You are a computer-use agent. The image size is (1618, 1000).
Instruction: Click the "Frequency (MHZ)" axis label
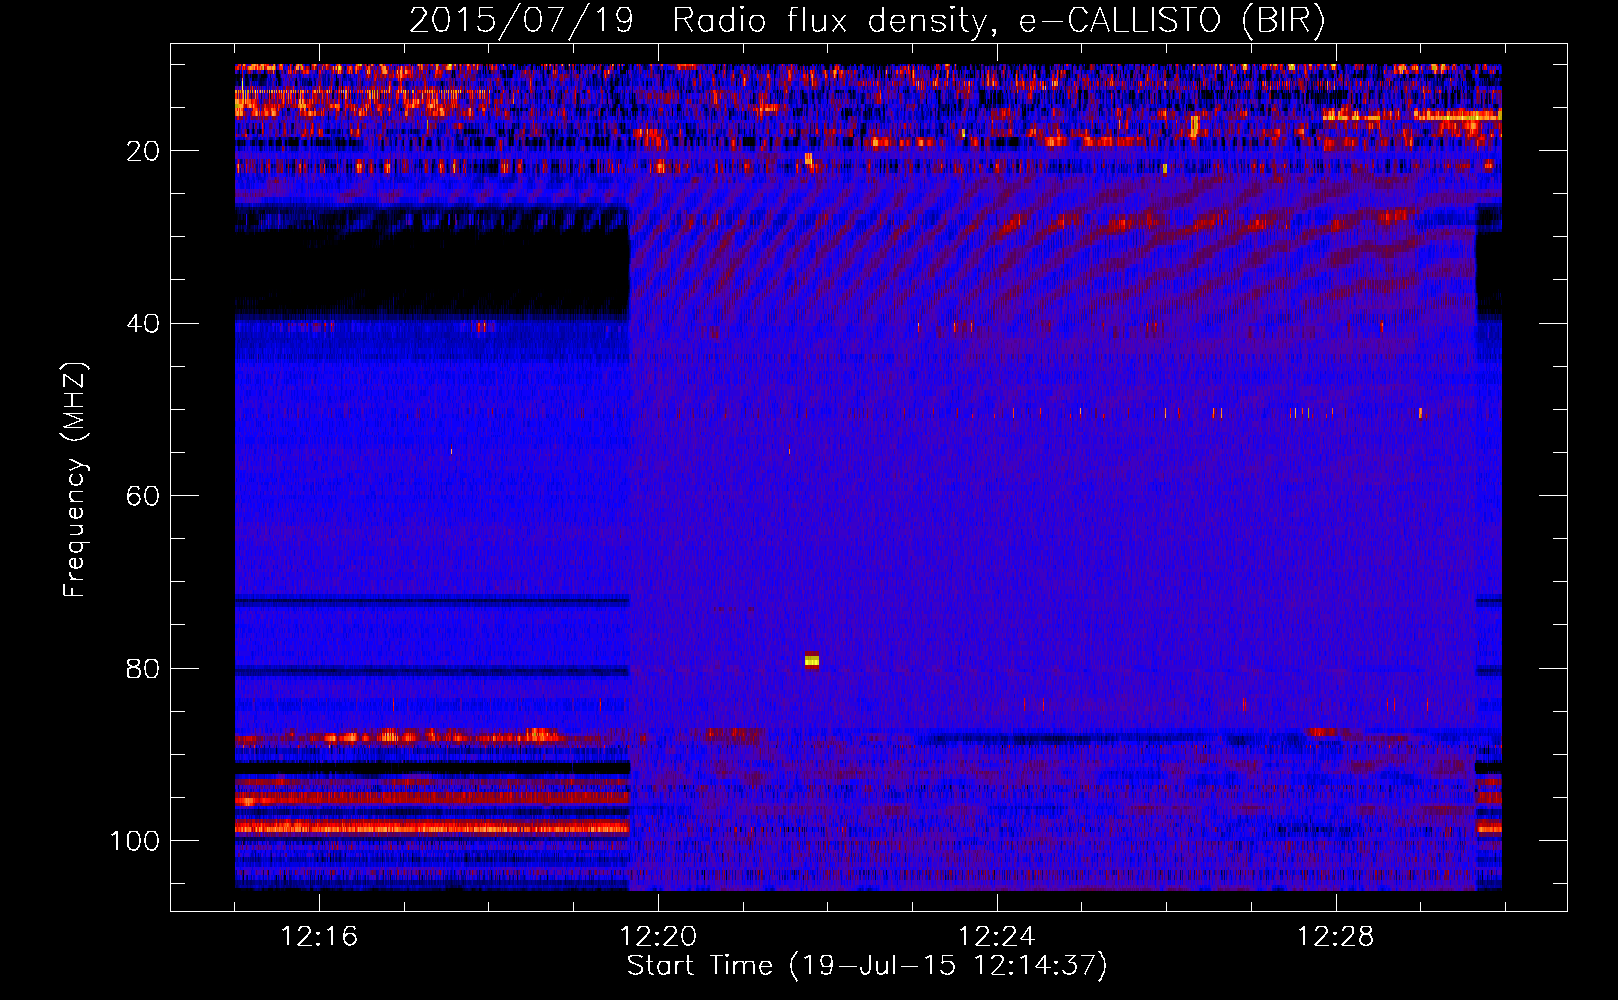tap(75, 480)
